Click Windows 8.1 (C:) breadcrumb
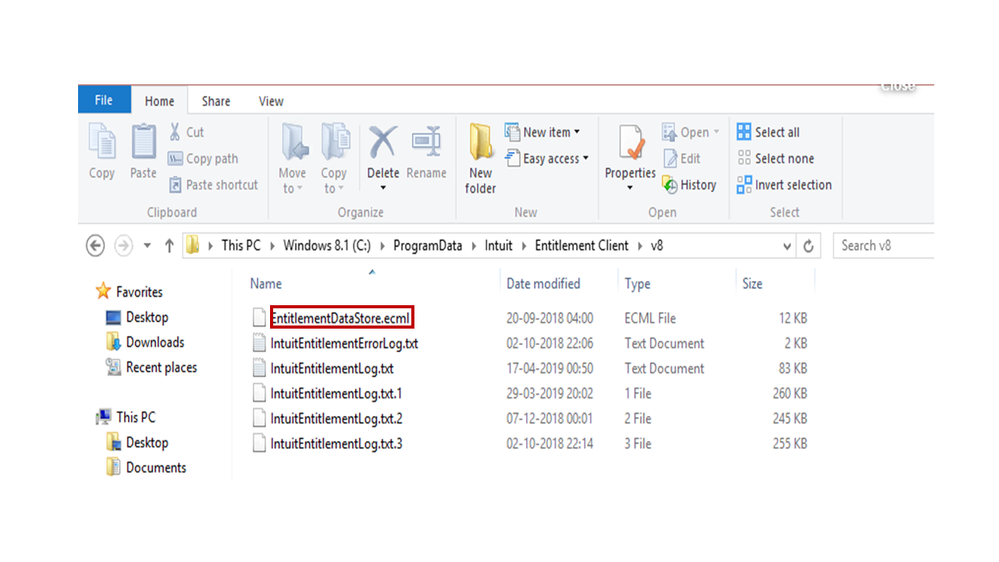The width and height of the screenshot is (999, 562). (327, 245)
